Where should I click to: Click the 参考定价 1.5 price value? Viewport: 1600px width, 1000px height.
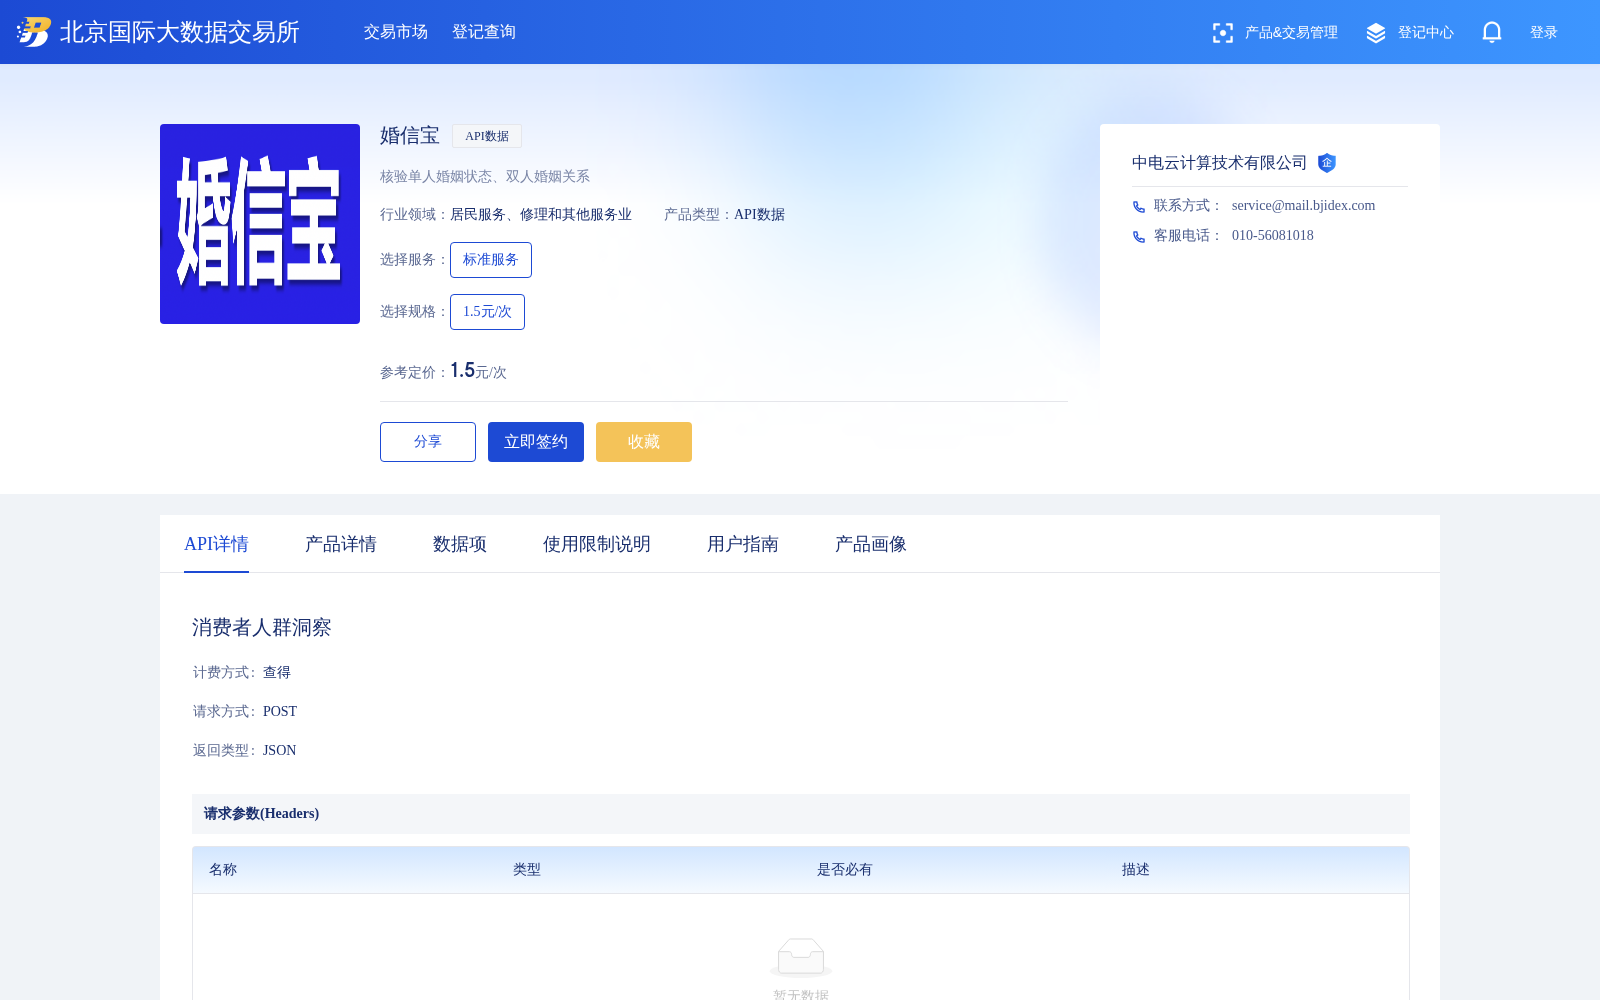[462, 371]
